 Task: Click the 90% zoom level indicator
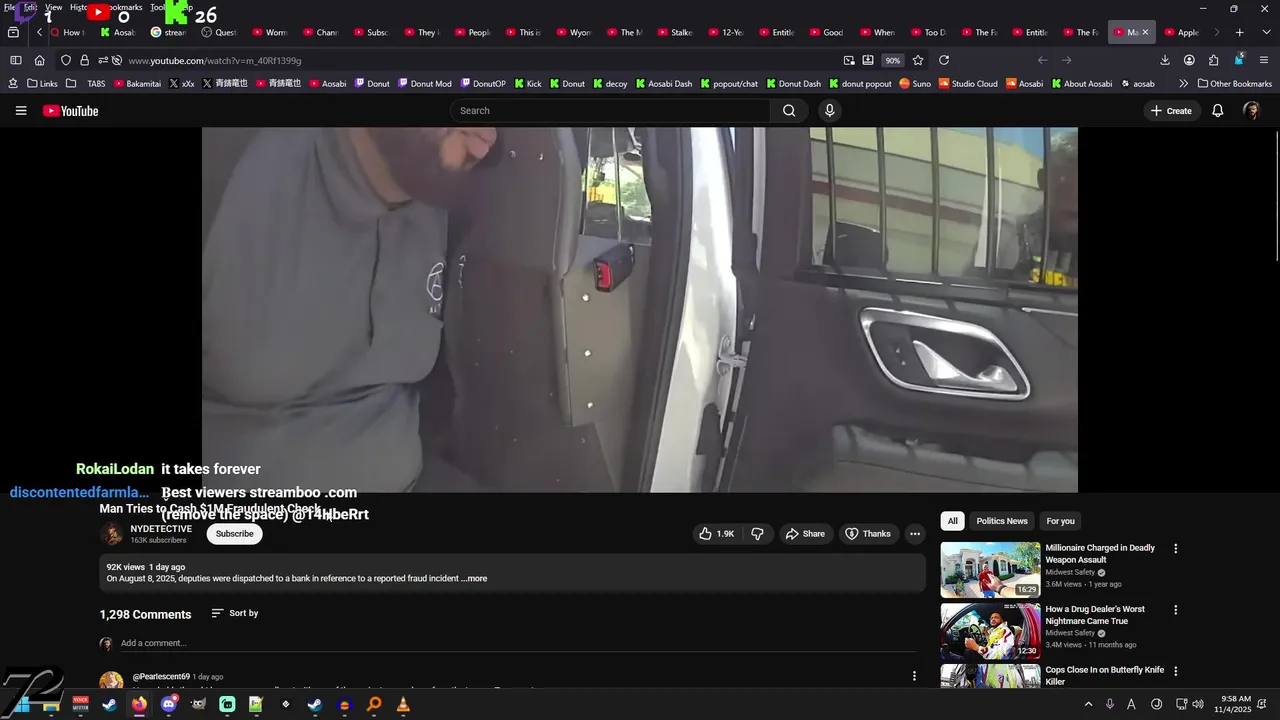(x=892, y=60)
